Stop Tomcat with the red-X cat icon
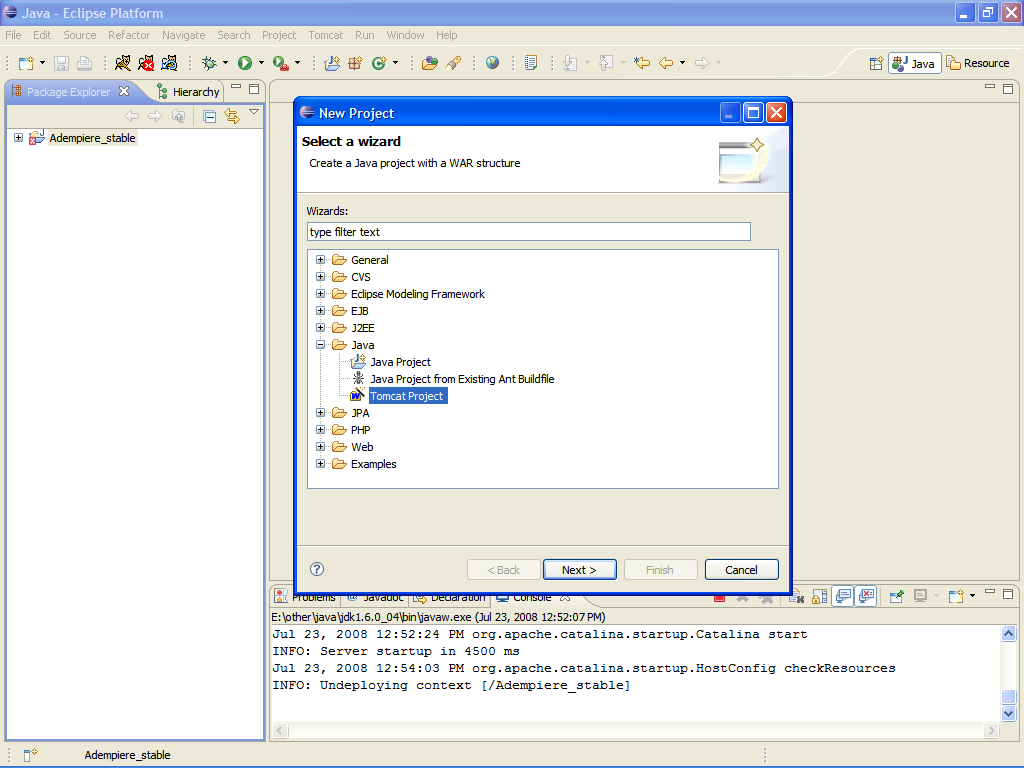Screen dimensions: 1024x768 click(x=146, y=63)
